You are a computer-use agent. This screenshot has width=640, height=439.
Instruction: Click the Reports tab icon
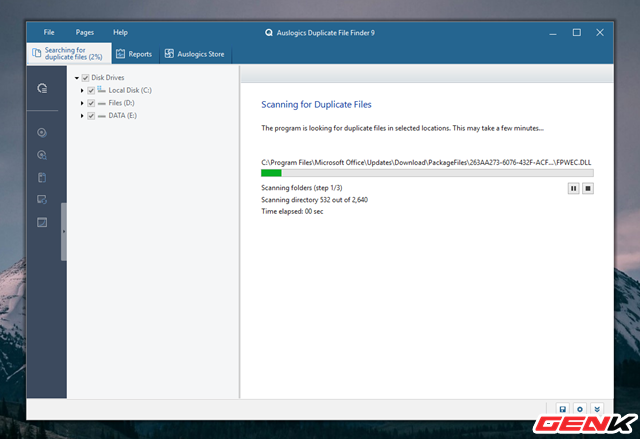click(120, 53)
